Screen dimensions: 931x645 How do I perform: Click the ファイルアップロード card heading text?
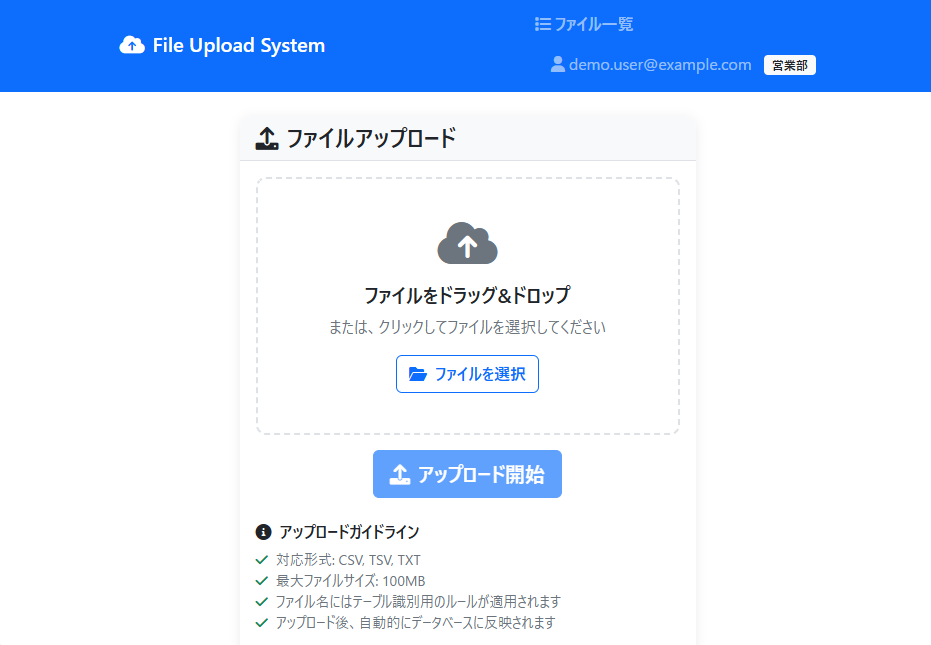click(371, 138)
